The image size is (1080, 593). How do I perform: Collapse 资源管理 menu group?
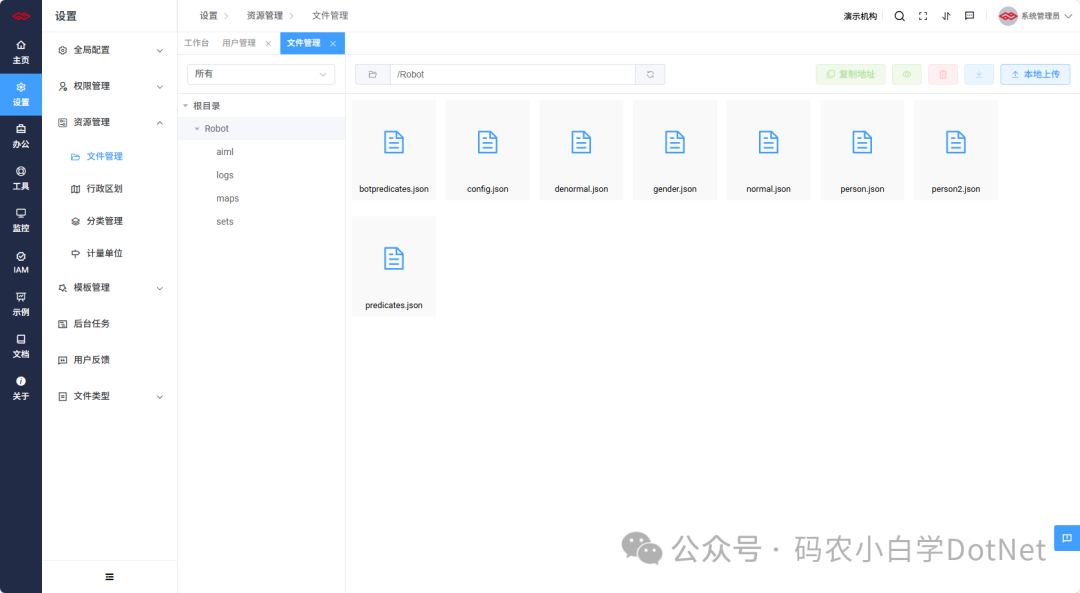110,123
